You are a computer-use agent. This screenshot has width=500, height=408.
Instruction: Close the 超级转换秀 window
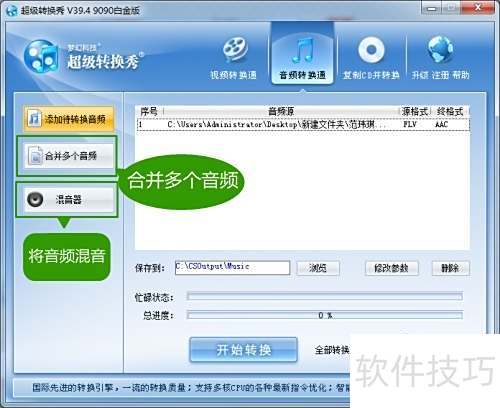478,7
